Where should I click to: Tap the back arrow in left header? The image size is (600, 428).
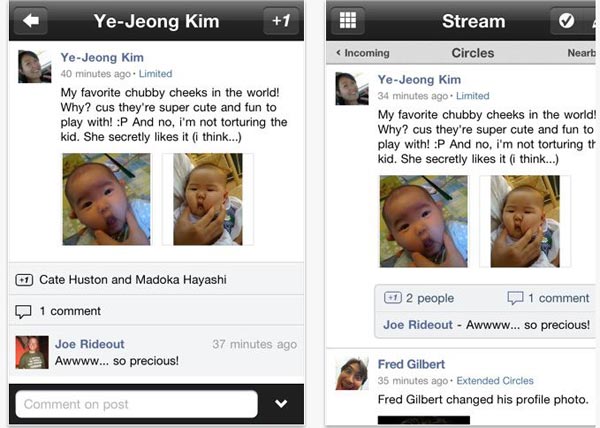[31, 21]
